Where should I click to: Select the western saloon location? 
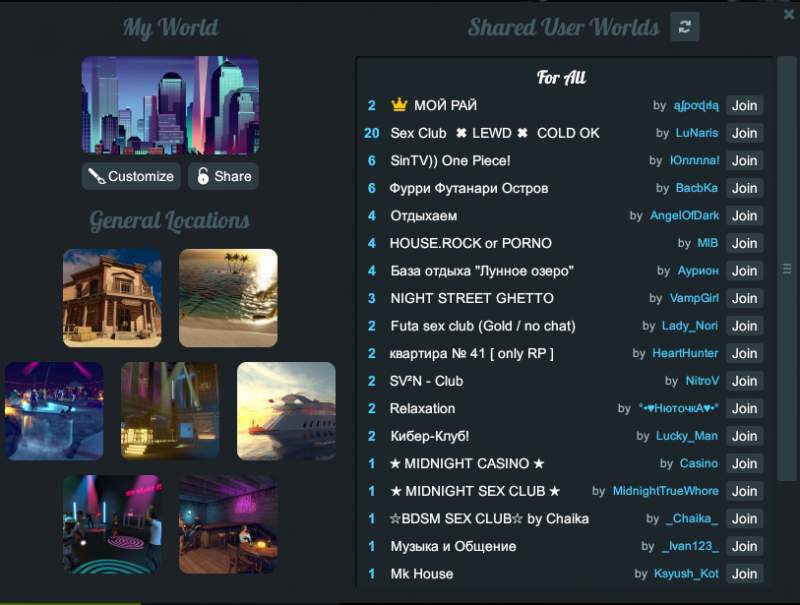(x=112, y=298)
